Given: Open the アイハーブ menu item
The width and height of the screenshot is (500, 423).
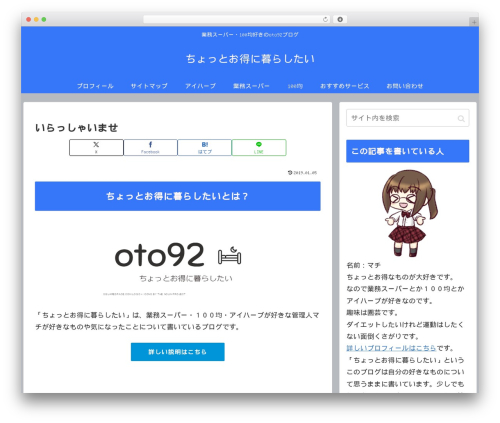Looking at the screenshot, I should [200, 86].
